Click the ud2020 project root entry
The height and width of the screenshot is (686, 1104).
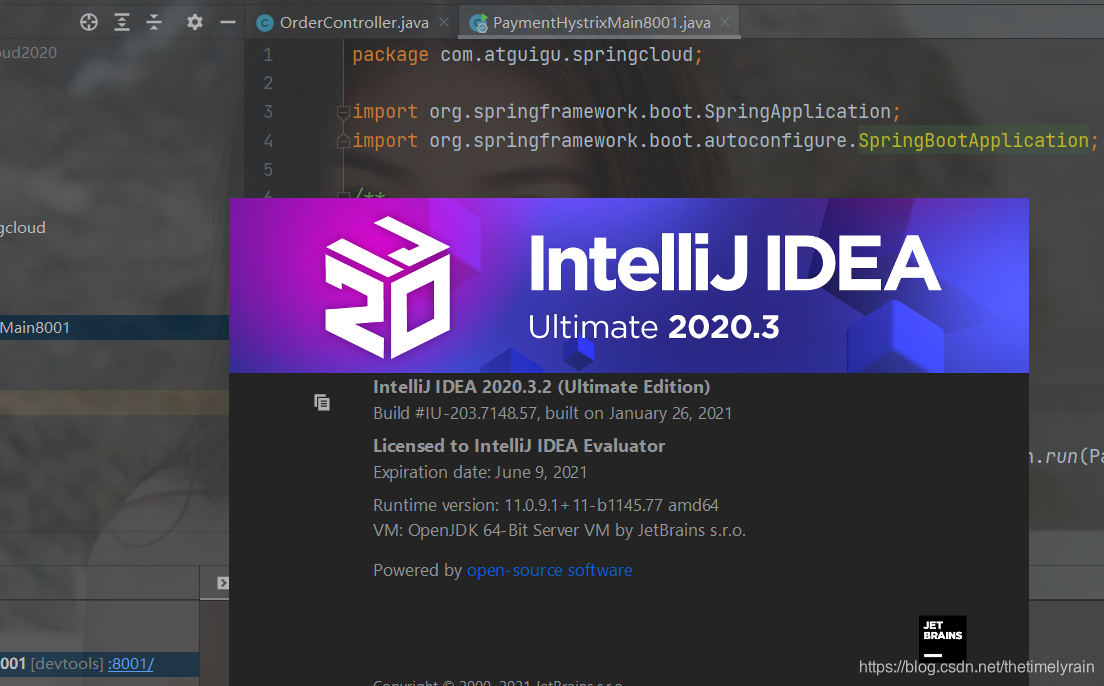pyautogui.click(x=28, y=53)
